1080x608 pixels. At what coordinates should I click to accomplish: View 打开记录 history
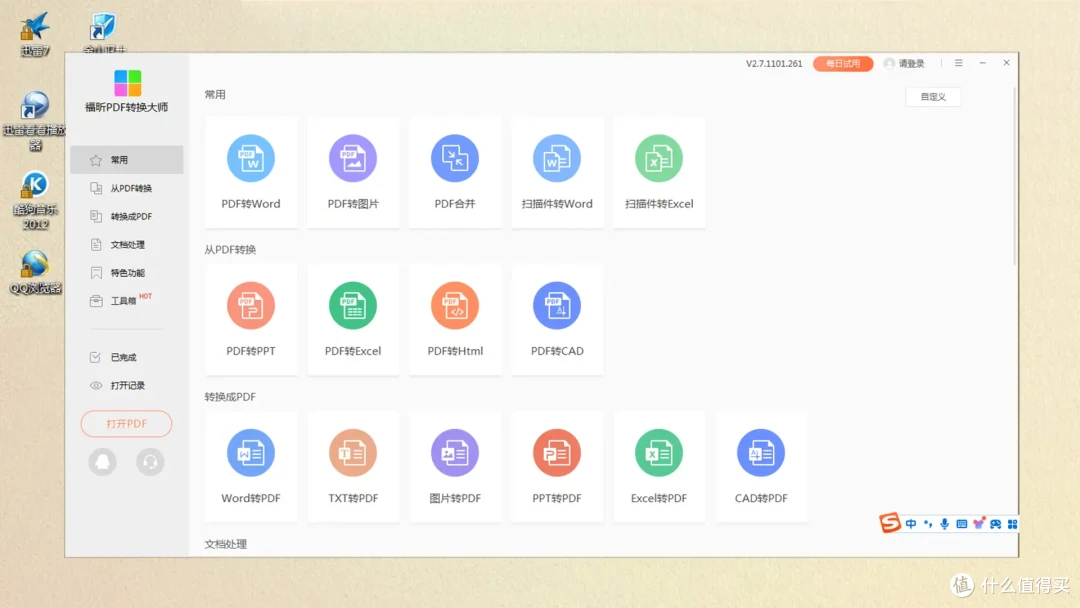(127, 386)
